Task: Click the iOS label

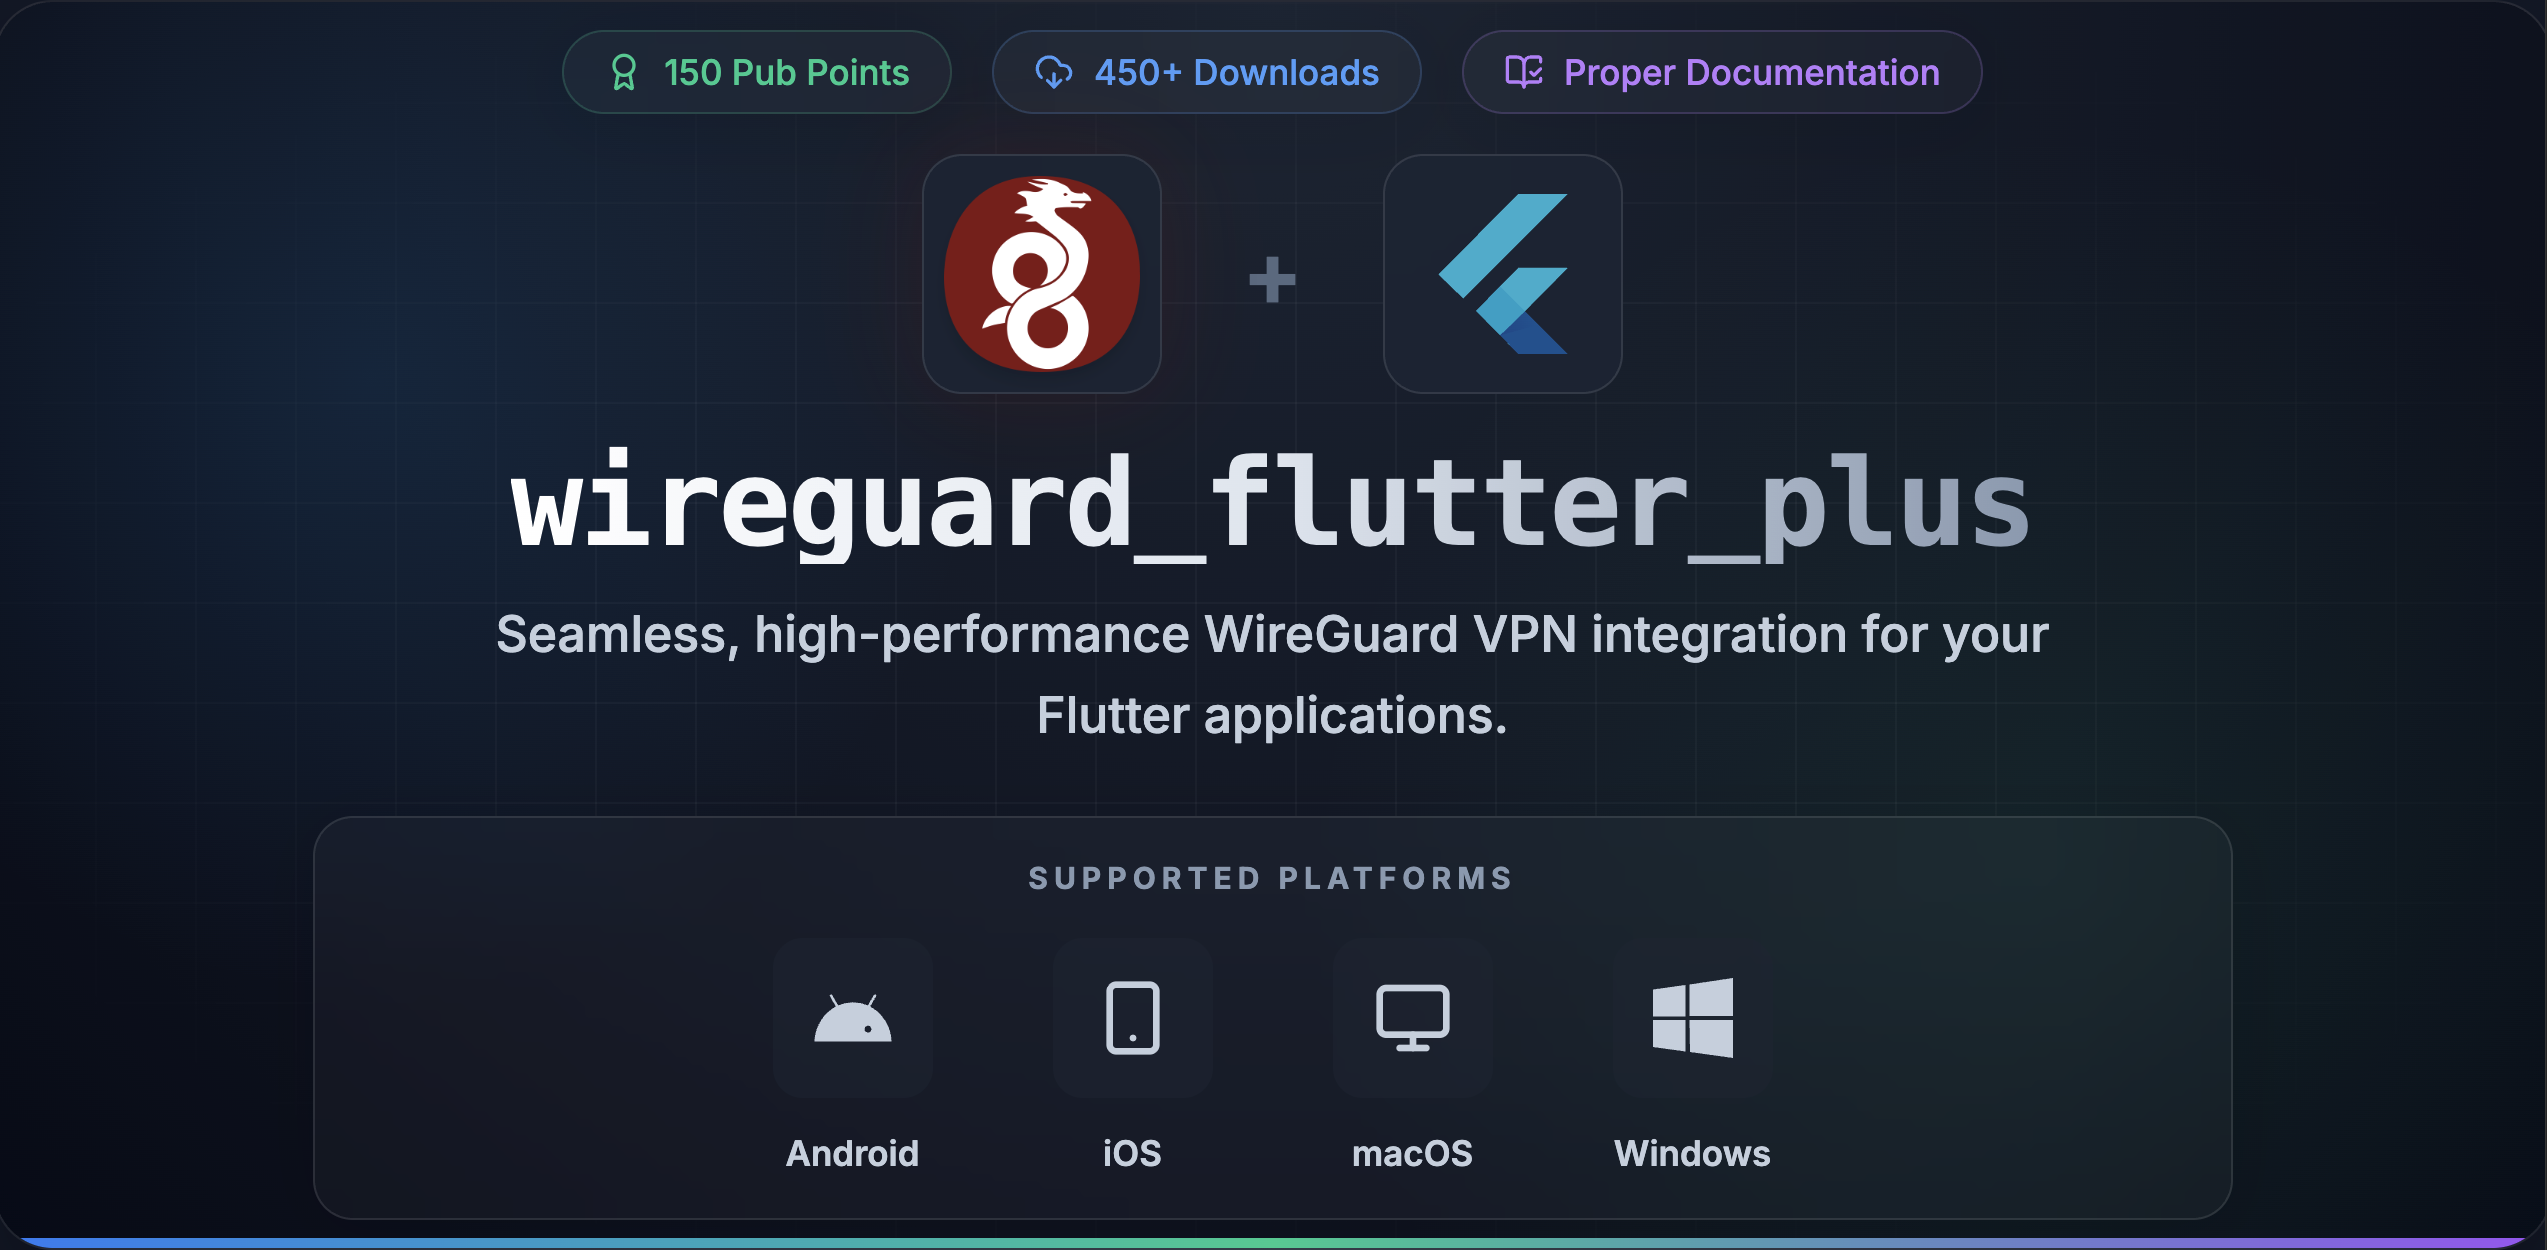Action: (x=1132, y=1153)
